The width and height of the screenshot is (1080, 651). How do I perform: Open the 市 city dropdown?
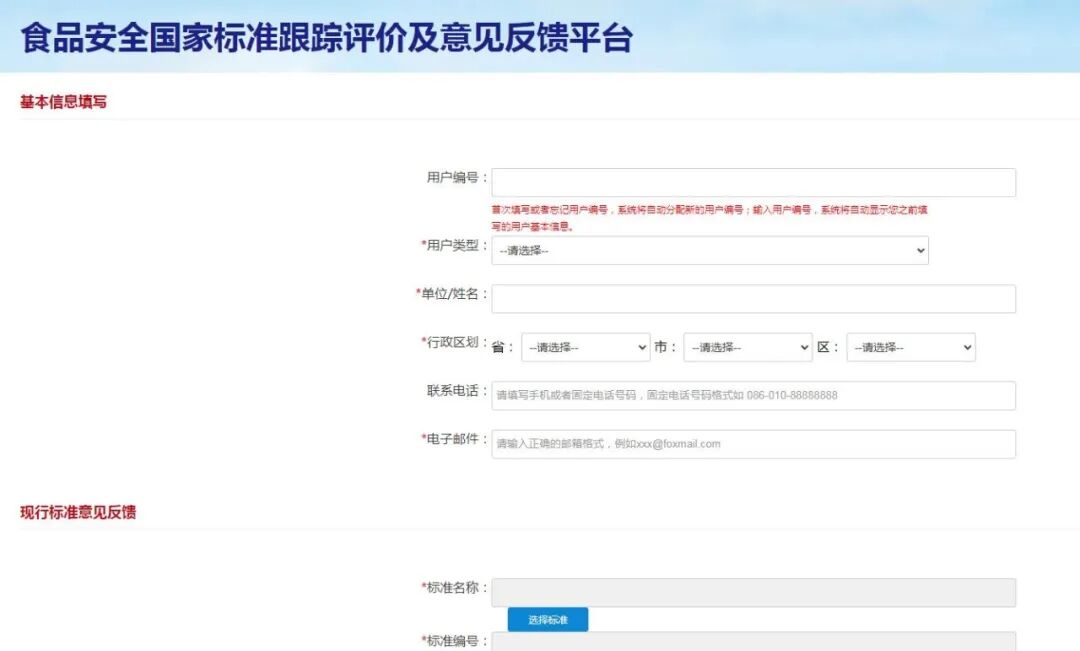[x=747, y=347]
